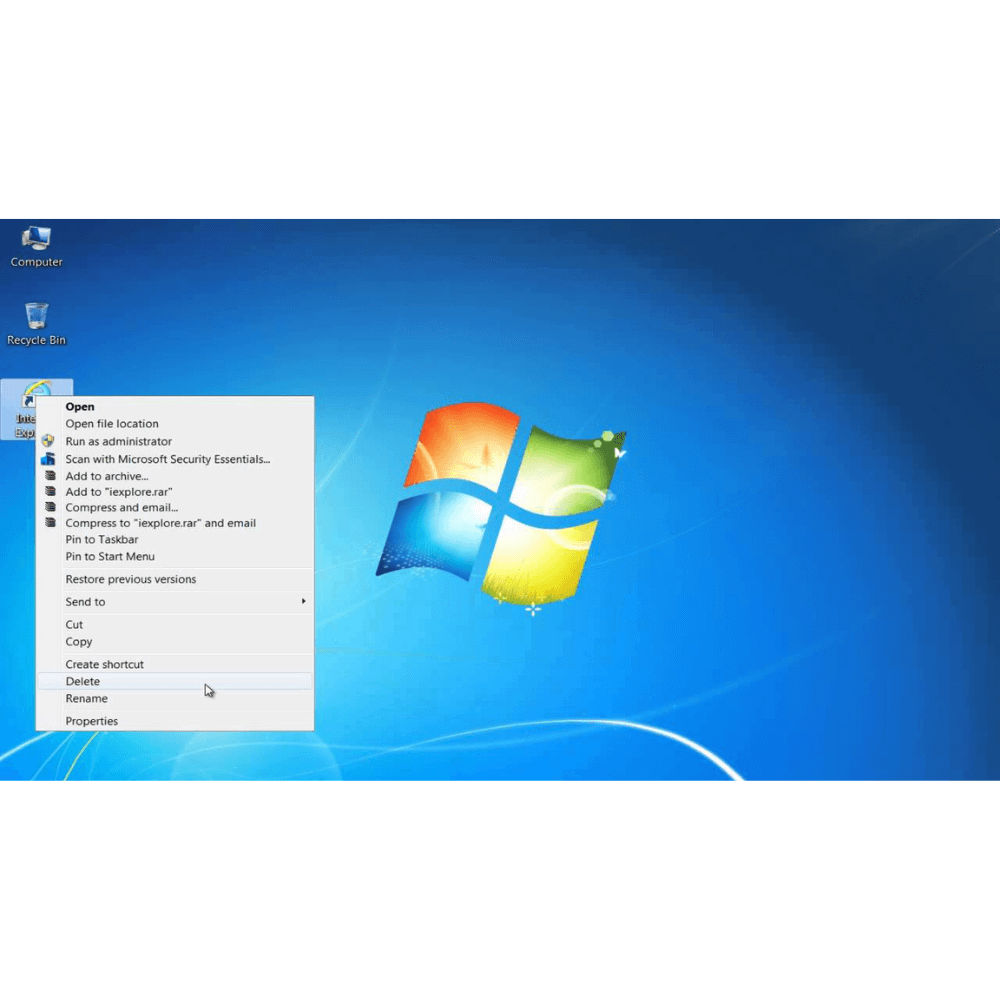
Task: Choose Copy from the context menu
Action: pos(79,642)
